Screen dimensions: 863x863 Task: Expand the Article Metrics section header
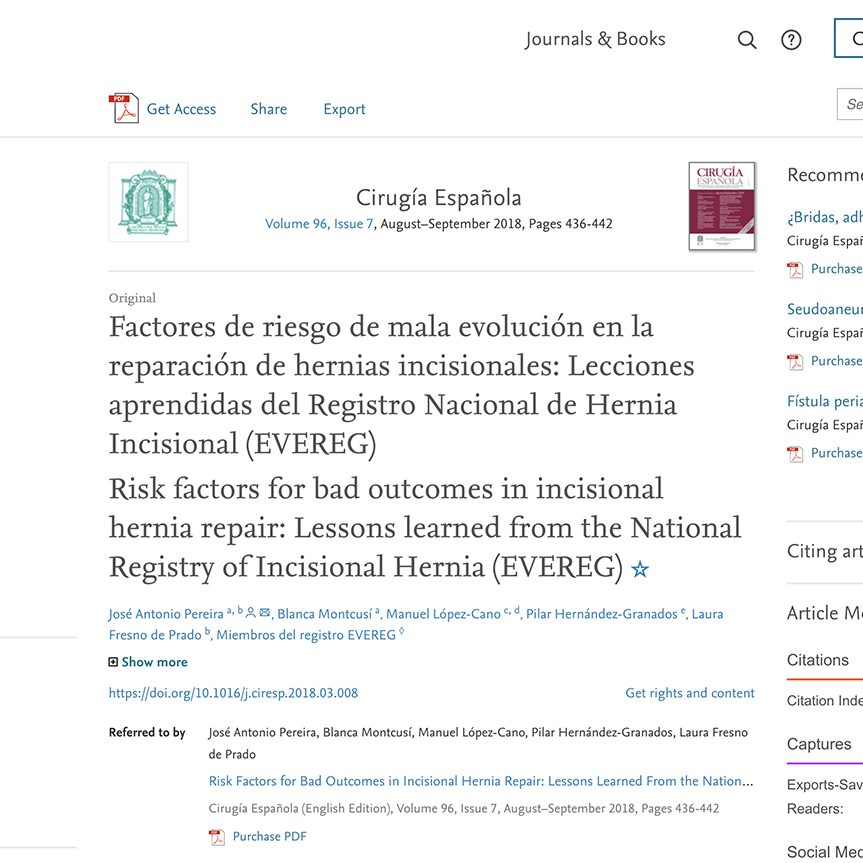824,613
